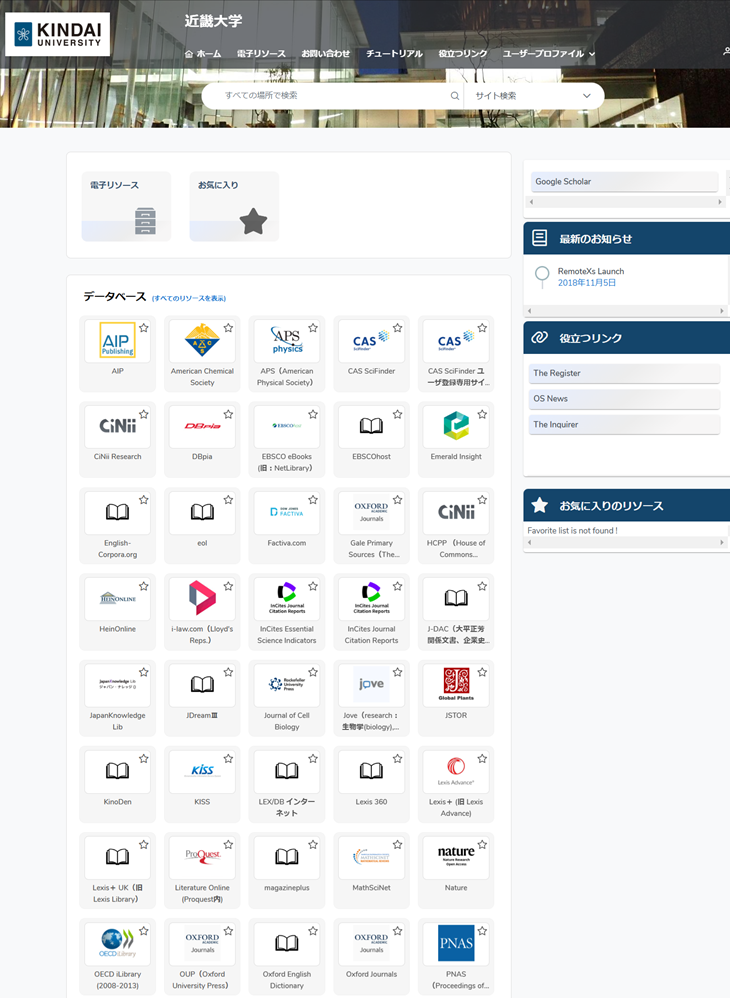Open the eol book icon
Image resolution: width=730 pixels, height=998 pixels.
[x=202, y=512]
